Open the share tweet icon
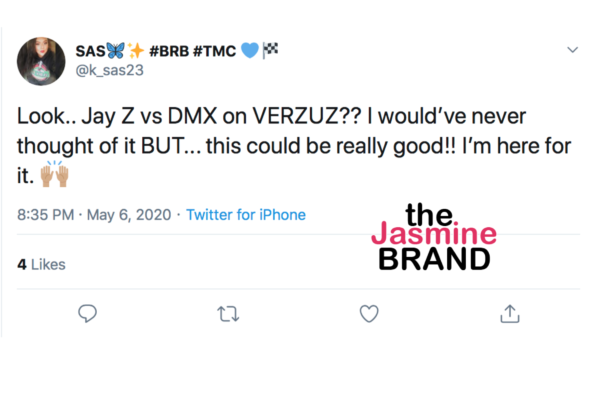 point(510,314)
